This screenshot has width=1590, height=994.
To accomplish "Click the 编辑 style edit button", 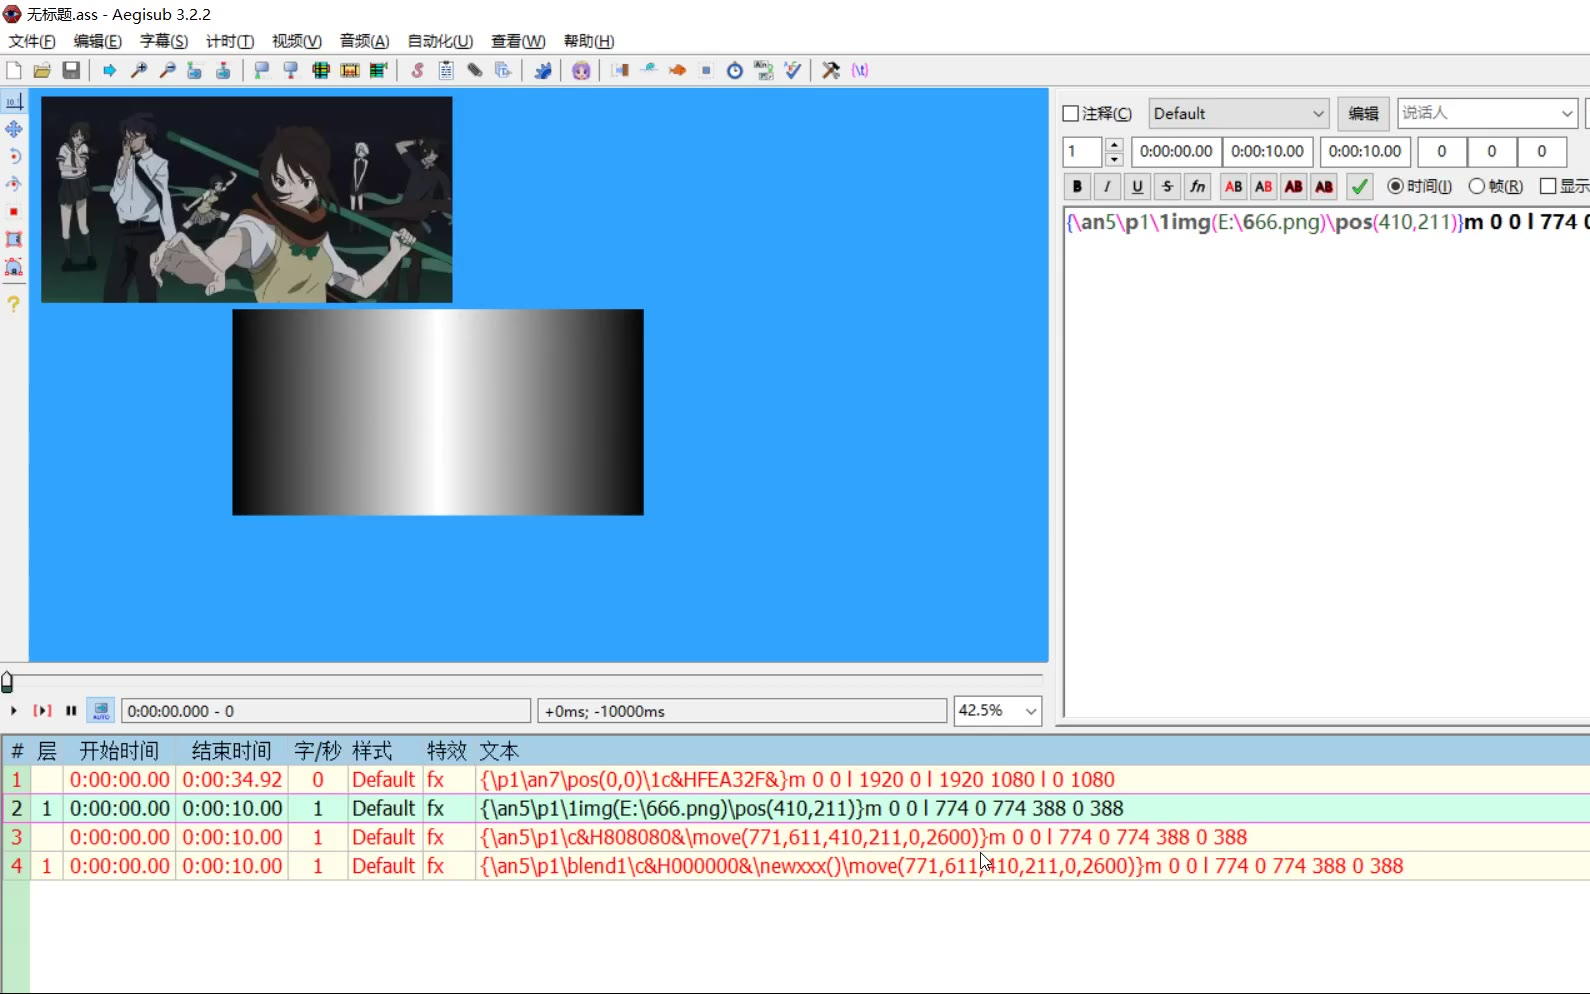I will coord(1363,114).
